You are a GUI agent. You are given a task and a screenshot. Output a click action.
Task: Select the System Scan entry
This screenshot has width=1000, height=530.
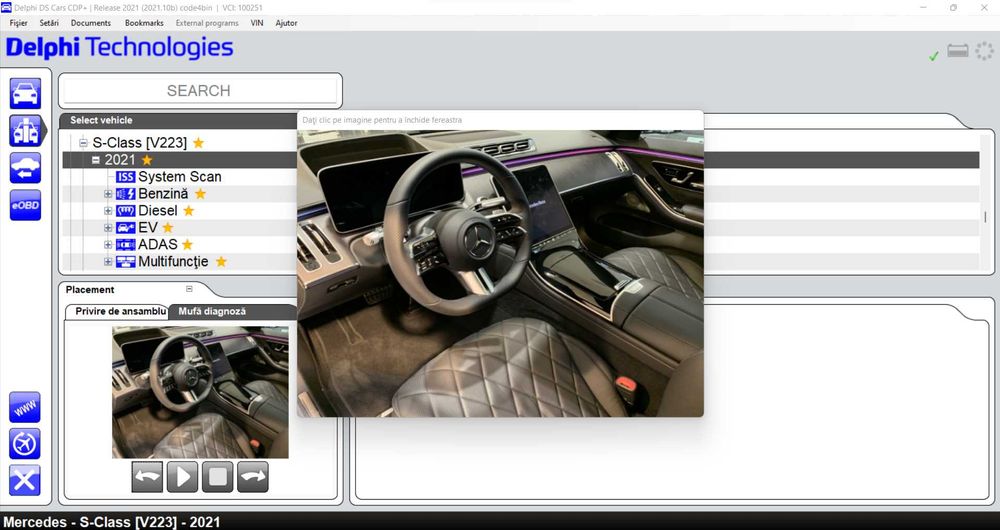tap(180, 177)
